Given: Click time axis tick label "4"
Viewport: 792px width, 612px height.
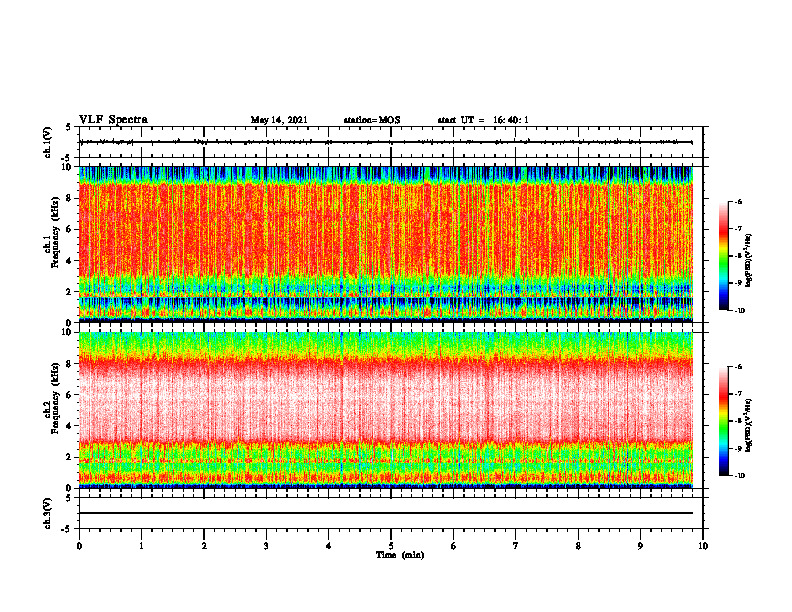Looking at the screenshot, I should click(329, 546).
